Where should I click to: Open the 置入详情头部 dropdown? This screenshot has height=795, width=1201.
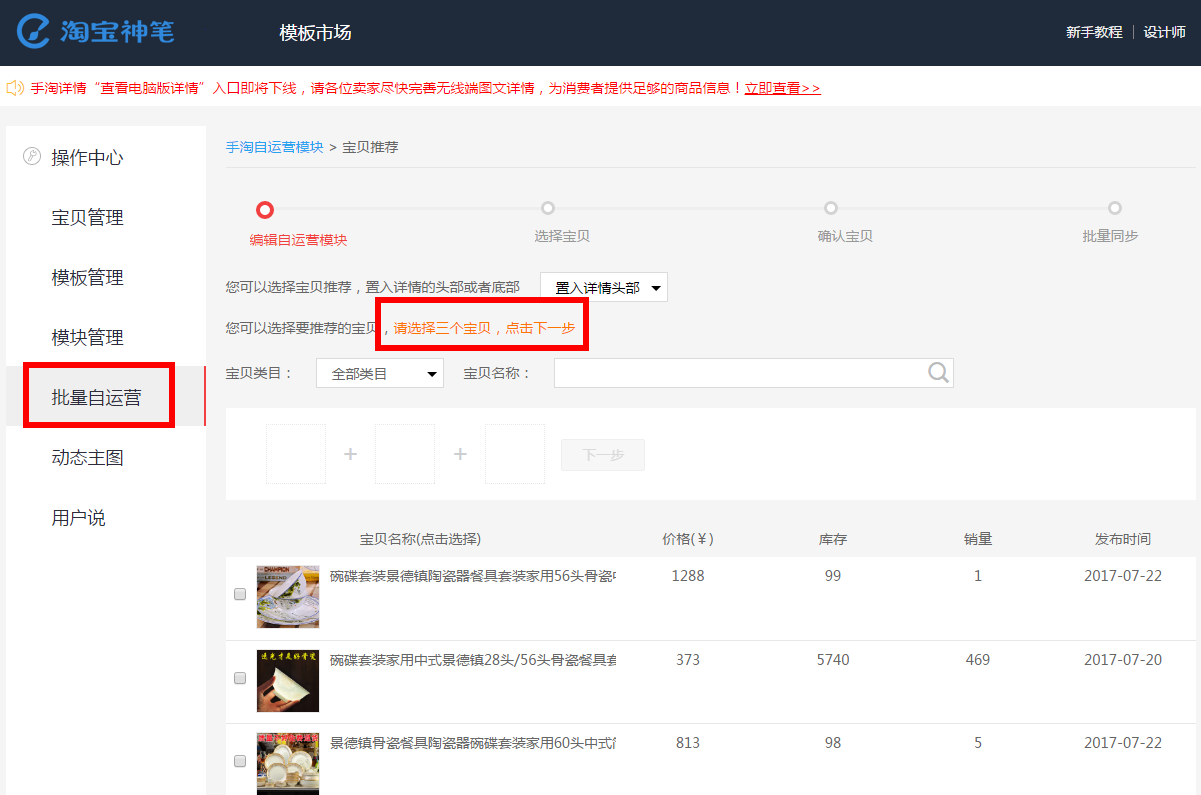tap(604, 288)
